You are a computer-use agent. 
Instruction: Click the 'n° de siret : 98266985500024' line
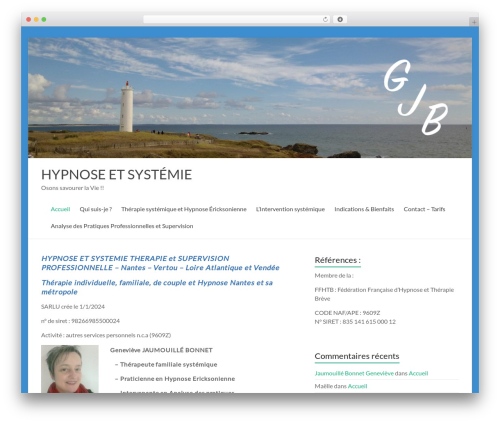coord(80,321)
